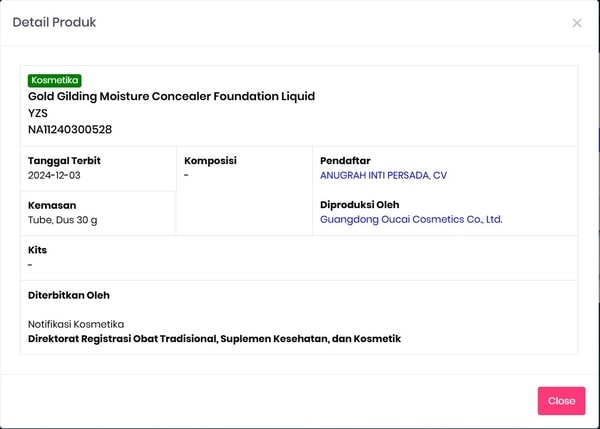The image size is (600, 429).
Task: Close the dialog with the X icon
Action: [577, 23]
